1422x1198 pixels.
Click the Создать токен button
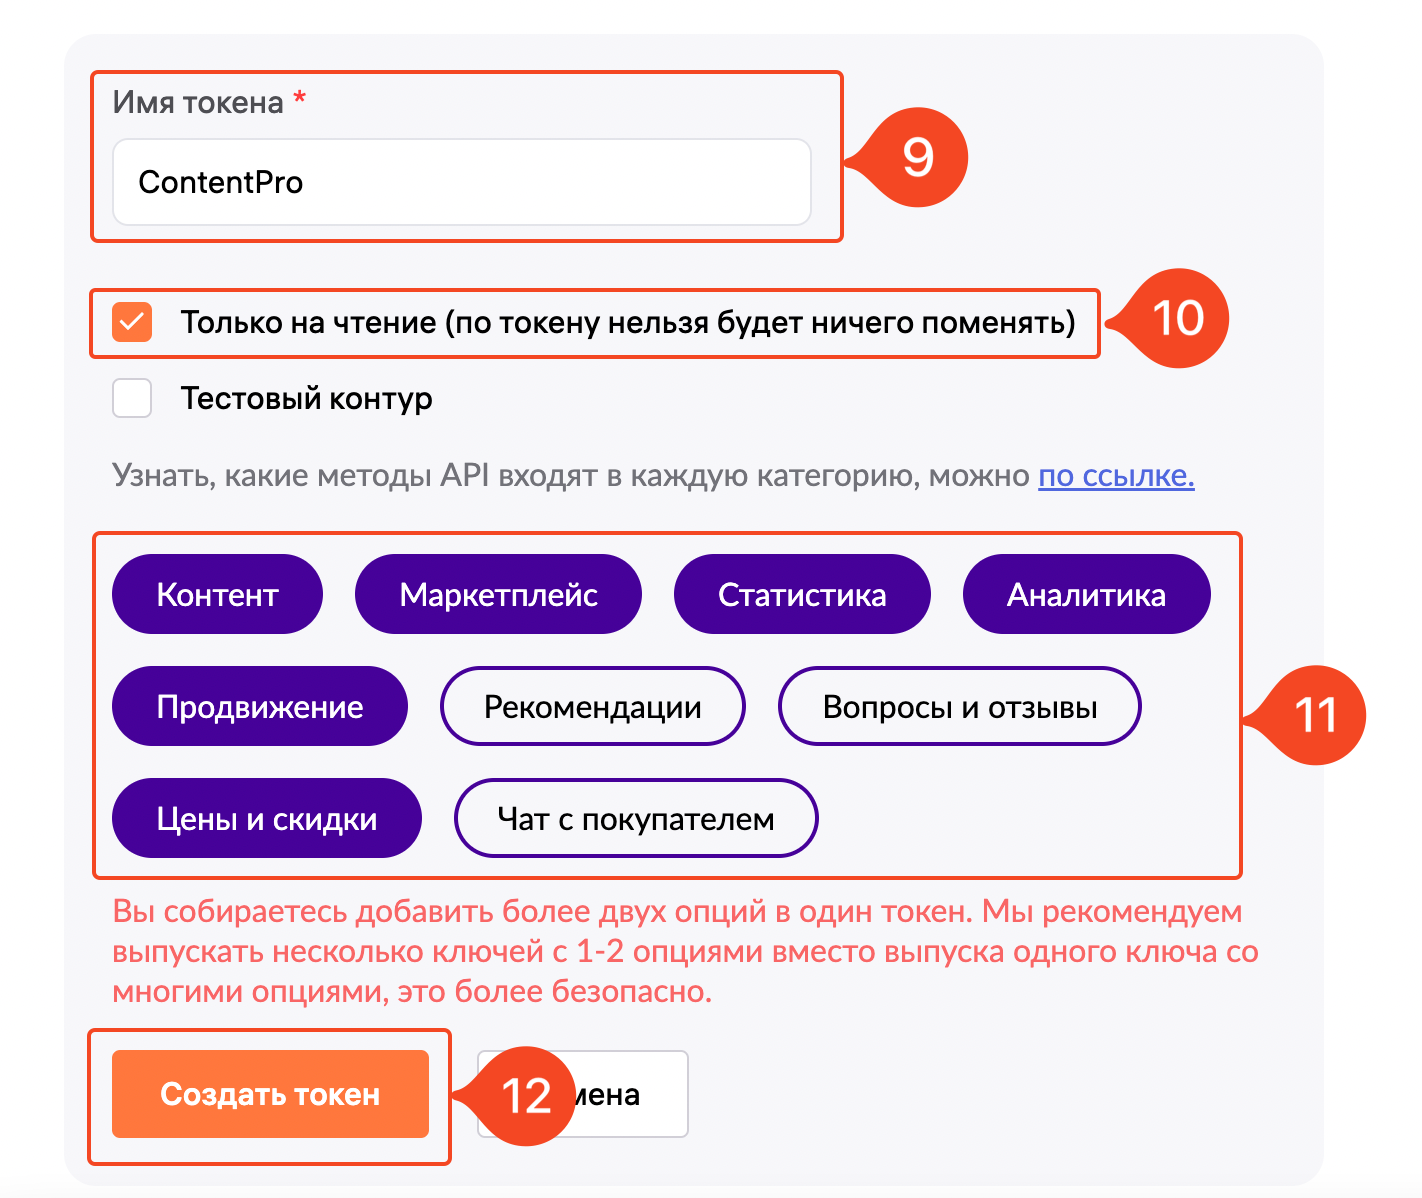click(x=270, y=1094)
